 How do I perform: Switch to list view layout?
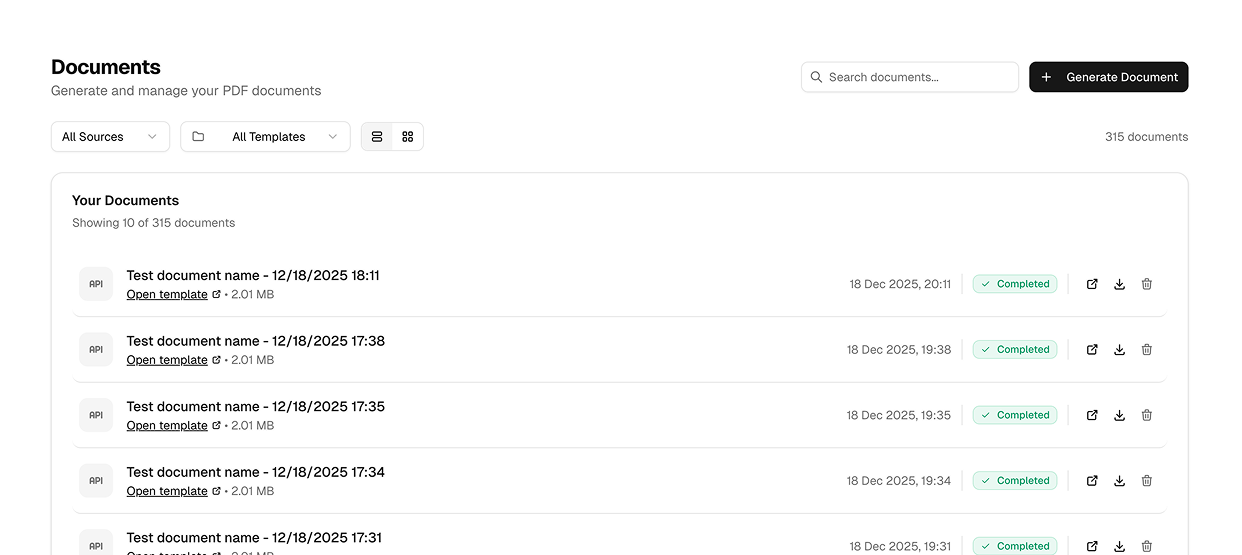[x=377, y=137]
